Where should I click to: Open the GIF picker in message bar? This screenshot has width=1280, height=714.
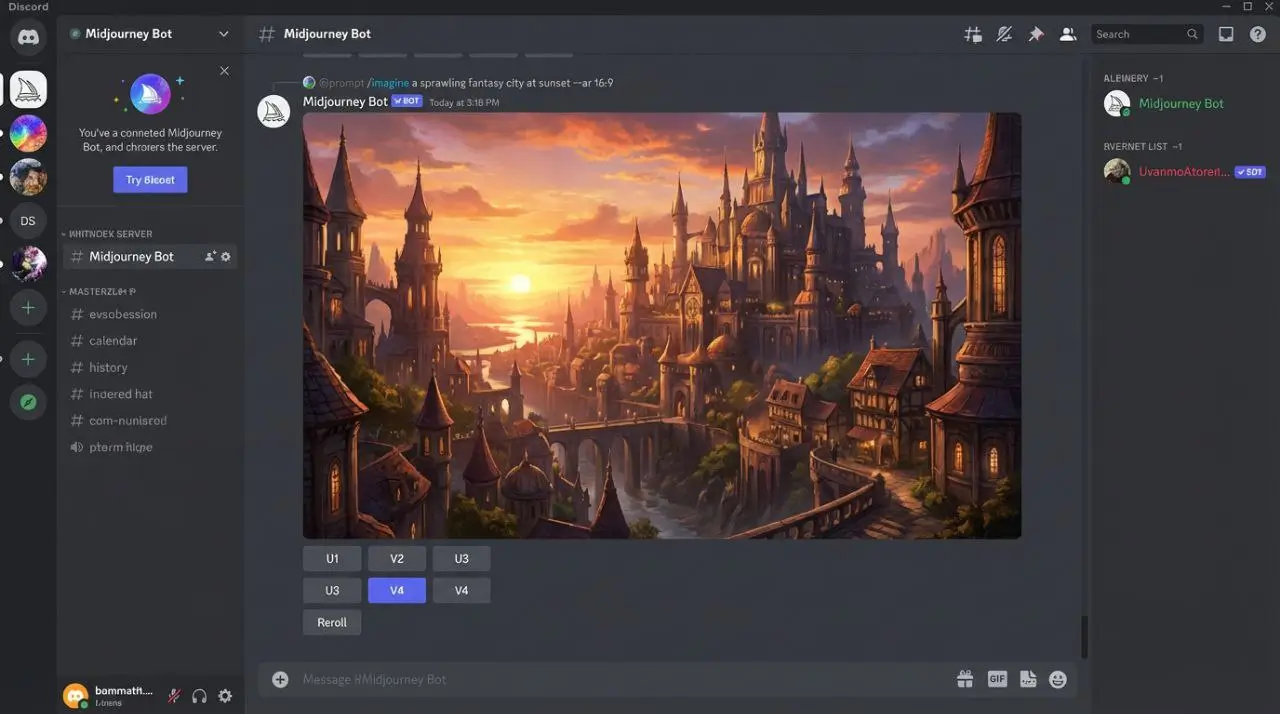[x=997, y=679]
